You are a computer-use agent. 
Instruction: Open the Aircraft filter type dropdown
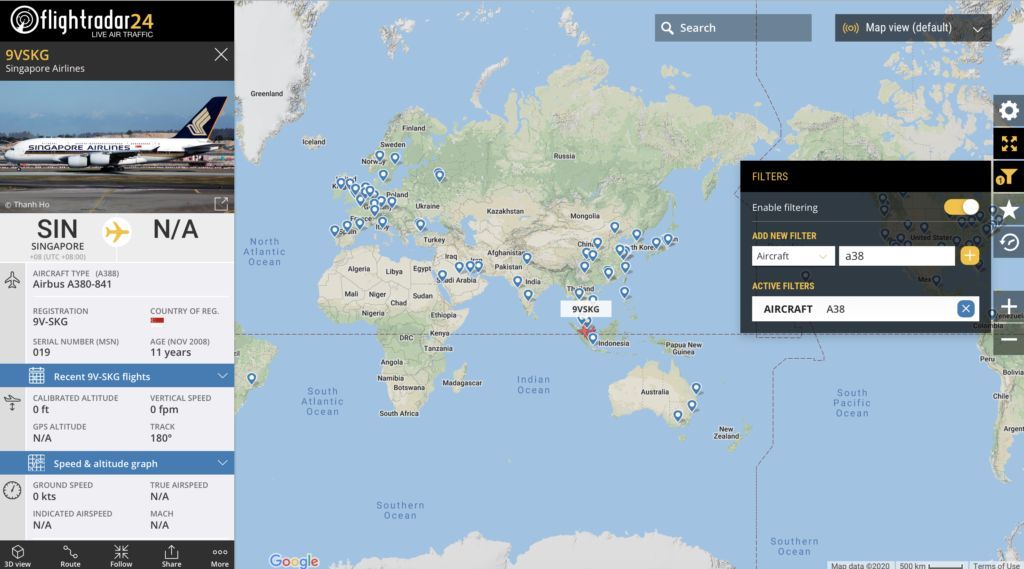(793, 256)
